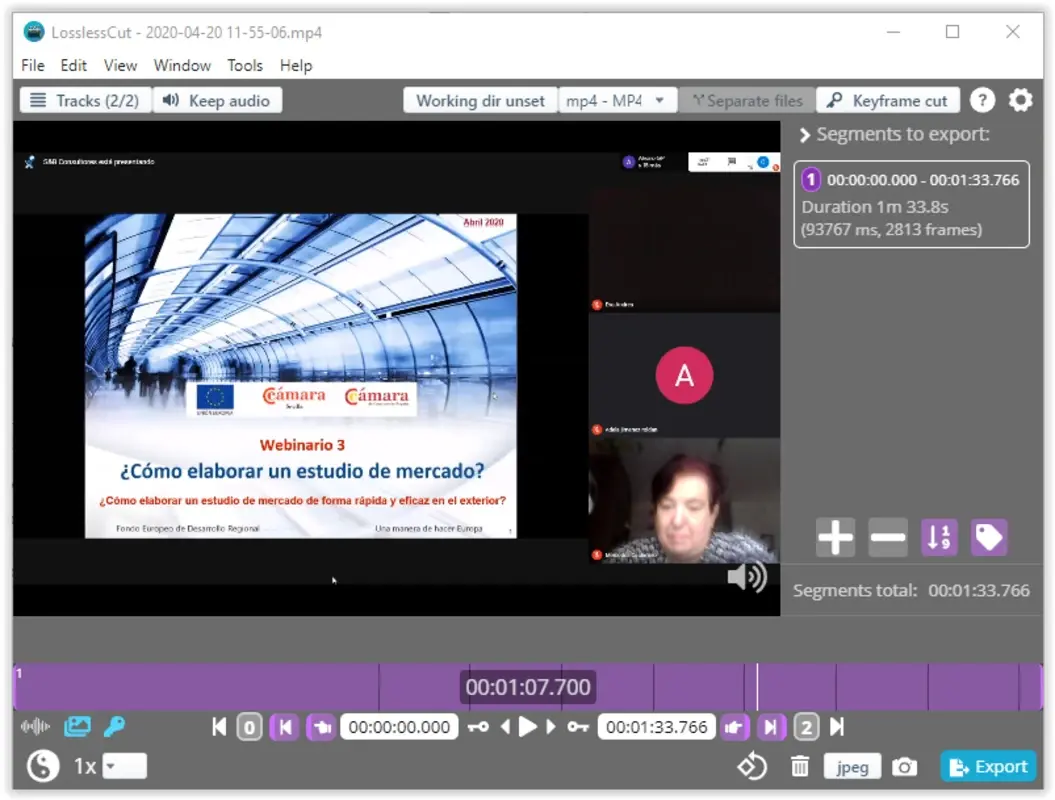Sort segments using the 1-9 sort icon
1055x800 pixels.
pos(938,537)
